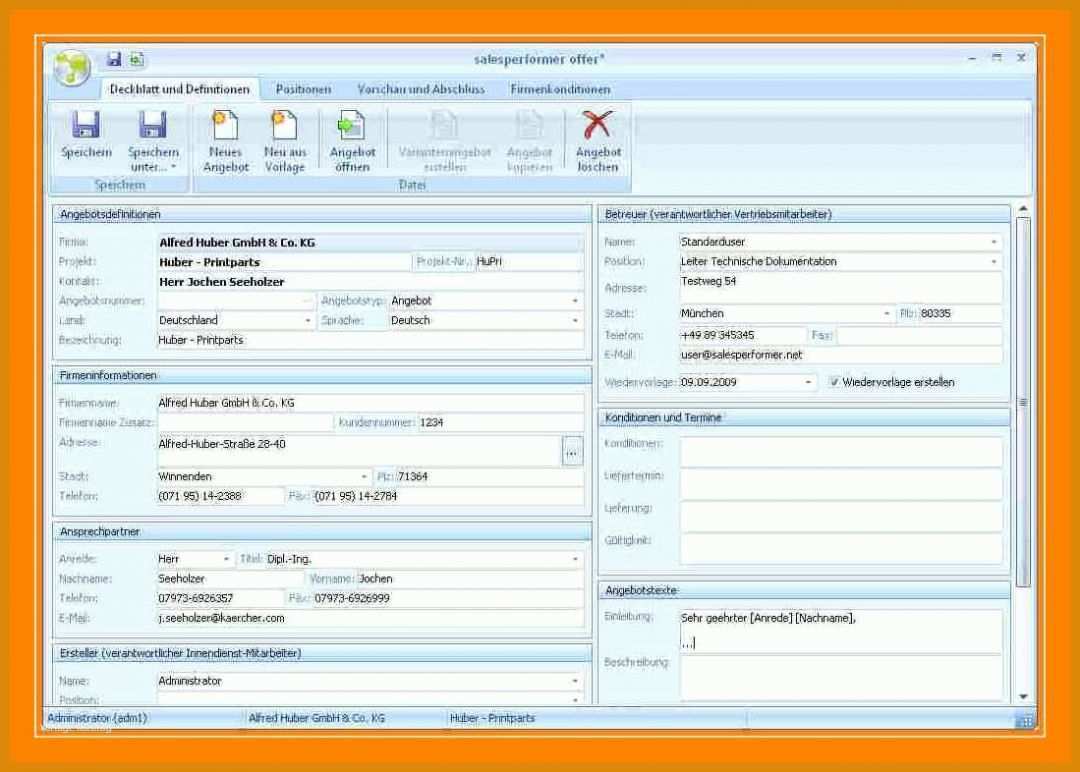Click Angebot öffnen icon
The height and width of the screenshot is (772, 1080).
[x=352, y=125]
